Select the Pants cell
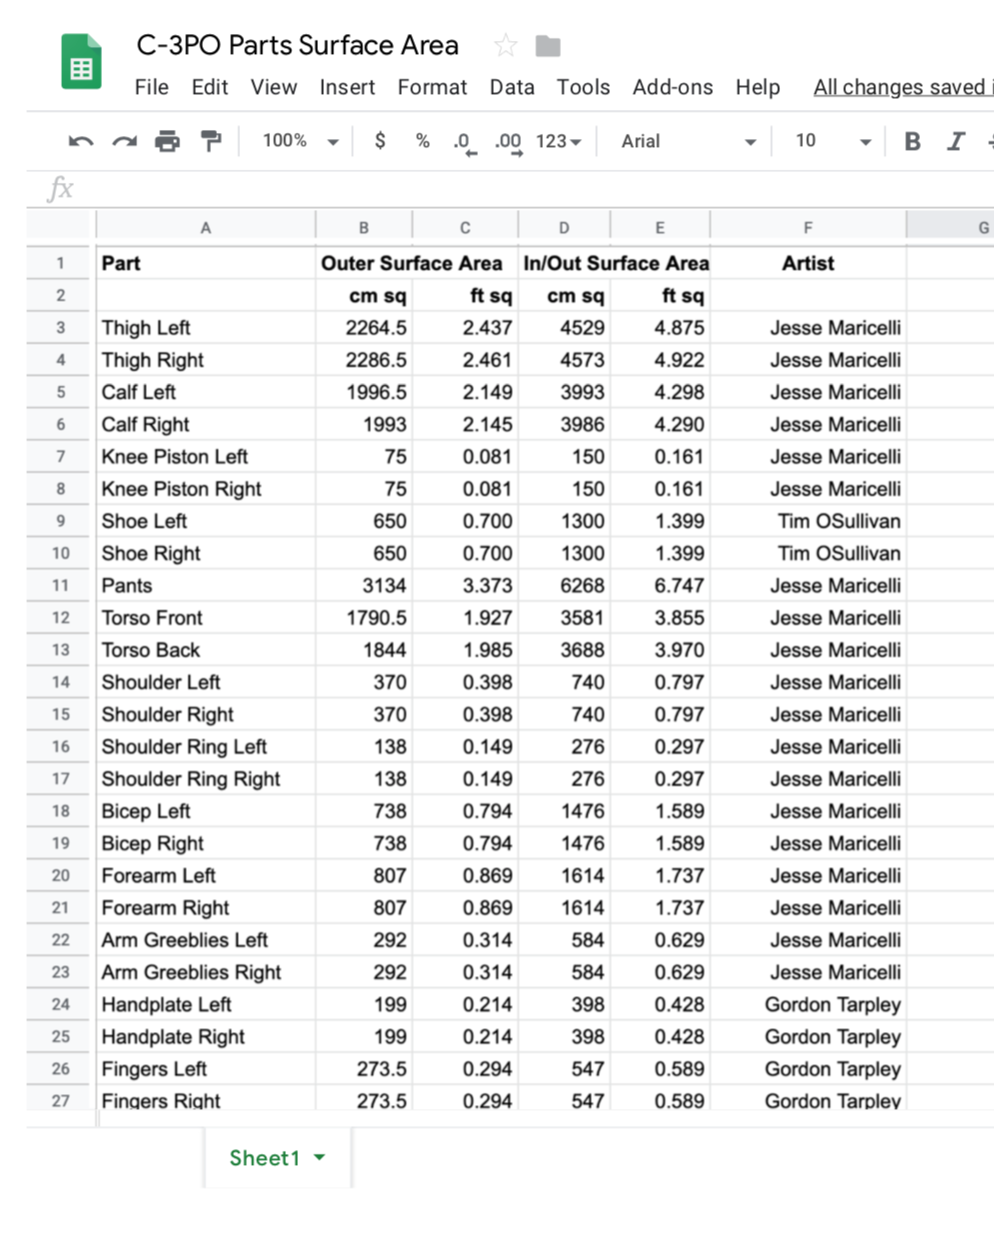The image size is (994, 1256). (205, 585)
